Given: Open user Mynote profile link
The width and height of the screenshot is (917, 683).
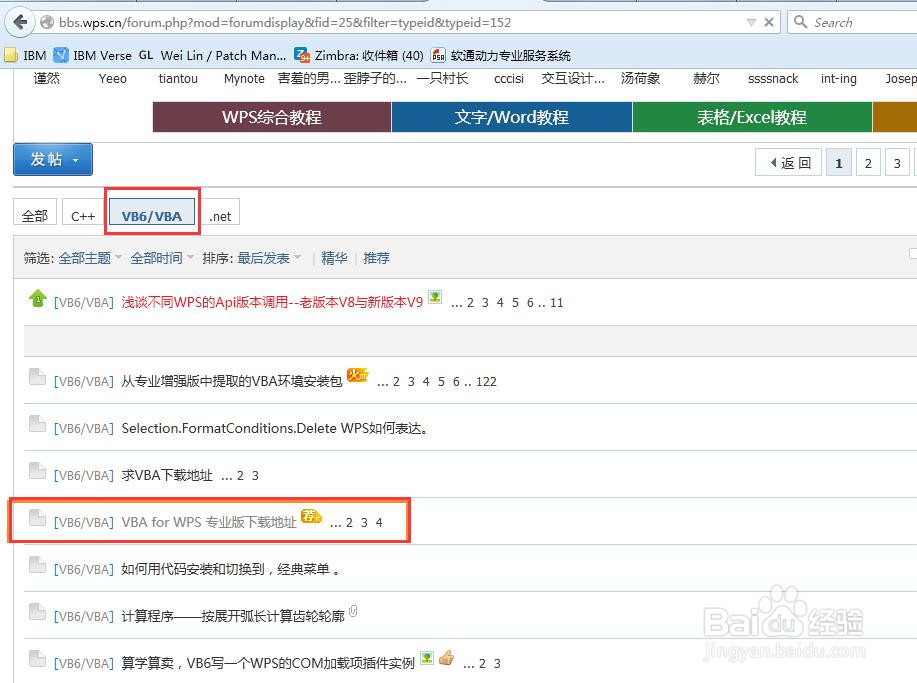Looking at the screenshot, I should click(x=244, y=78).
